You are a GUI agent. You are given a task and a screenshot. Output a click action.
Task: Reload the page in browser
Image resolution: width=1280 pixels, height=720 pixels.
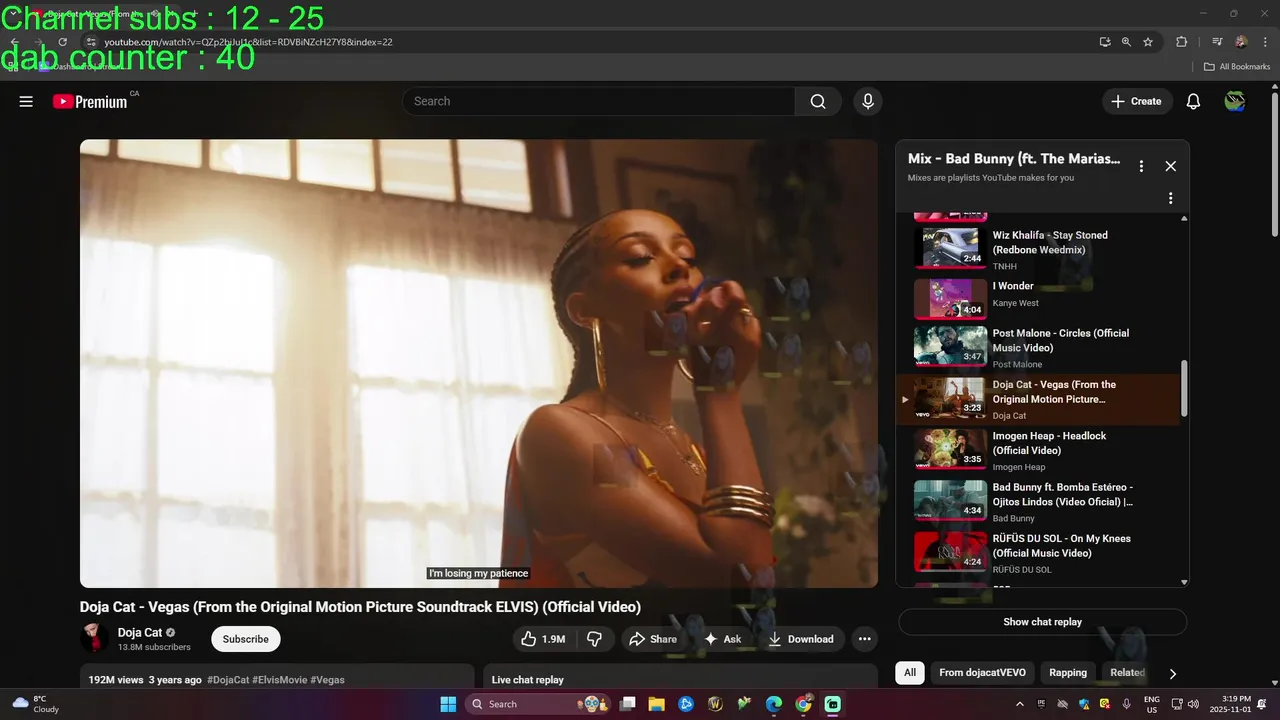pyautogui.click(x=62, y=42)
